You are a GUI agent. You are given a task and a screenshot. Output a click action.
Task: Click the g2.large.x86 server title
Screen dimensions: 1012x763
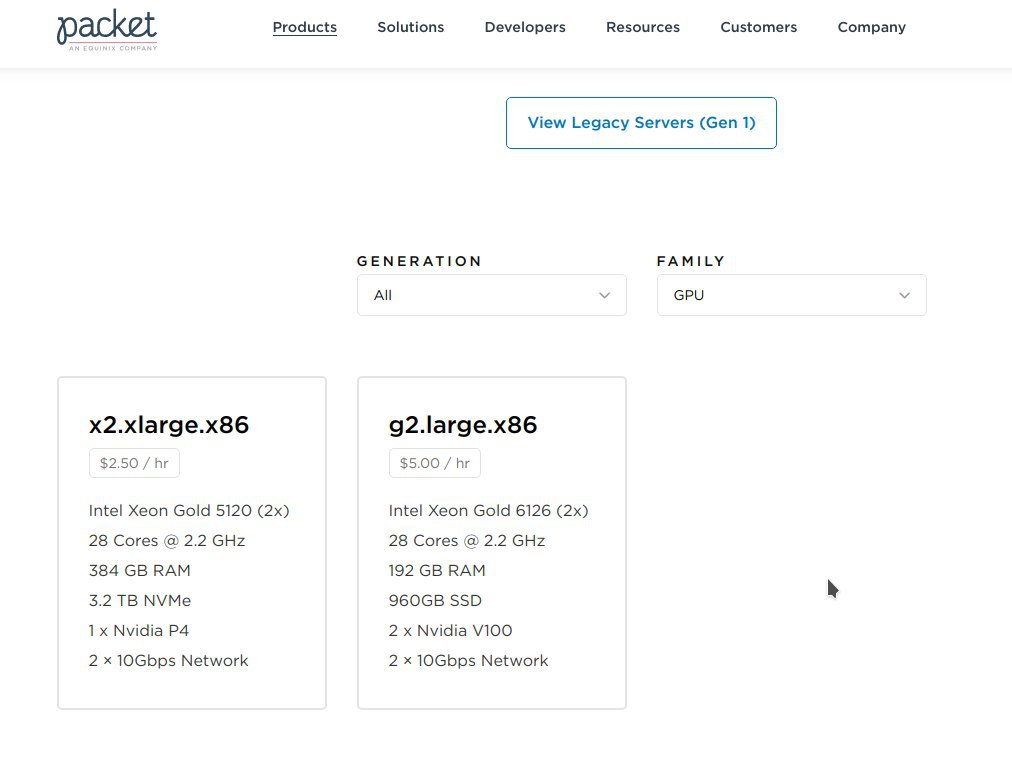tap(462, 425)
